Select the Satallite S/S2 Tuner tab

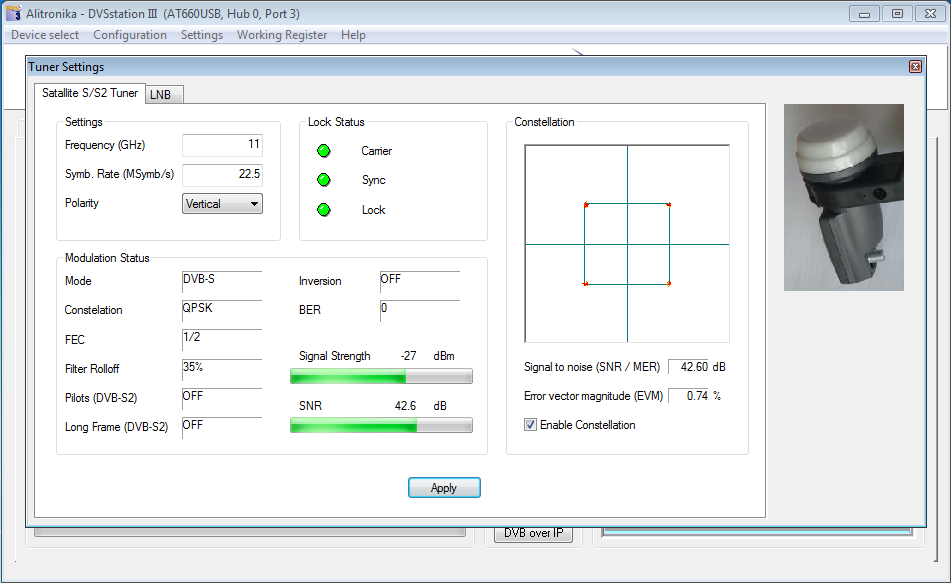90,93
